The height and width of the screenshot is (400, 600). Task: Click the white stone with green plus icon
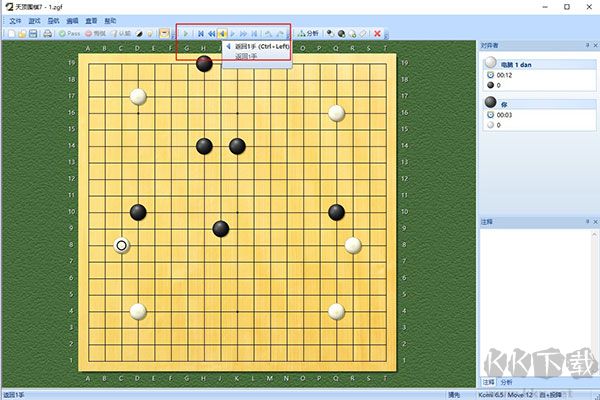[352, 34]
